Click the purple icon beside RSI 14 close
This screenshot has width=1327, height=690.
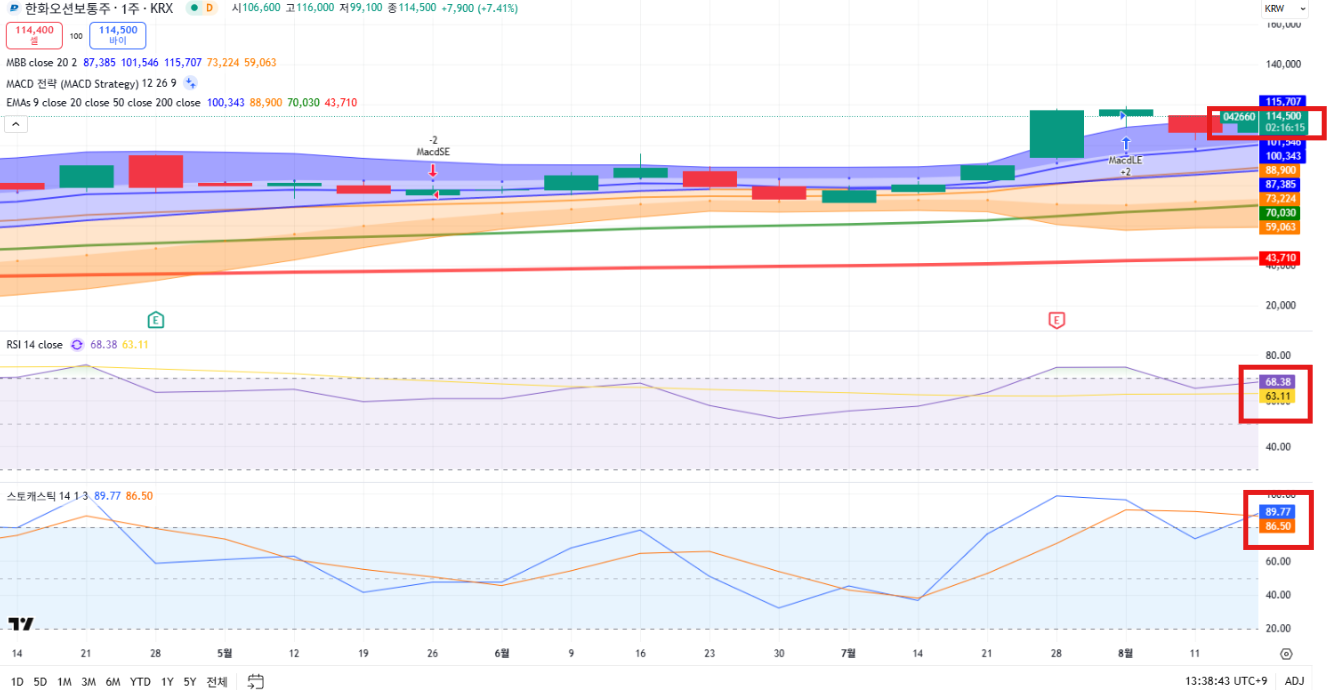[x=76, y=344]
